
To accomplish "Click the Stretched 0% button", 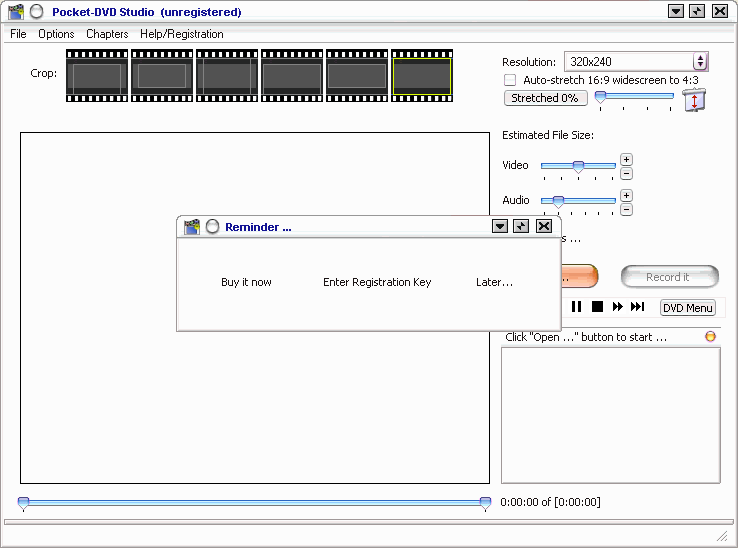I will 545,98.
